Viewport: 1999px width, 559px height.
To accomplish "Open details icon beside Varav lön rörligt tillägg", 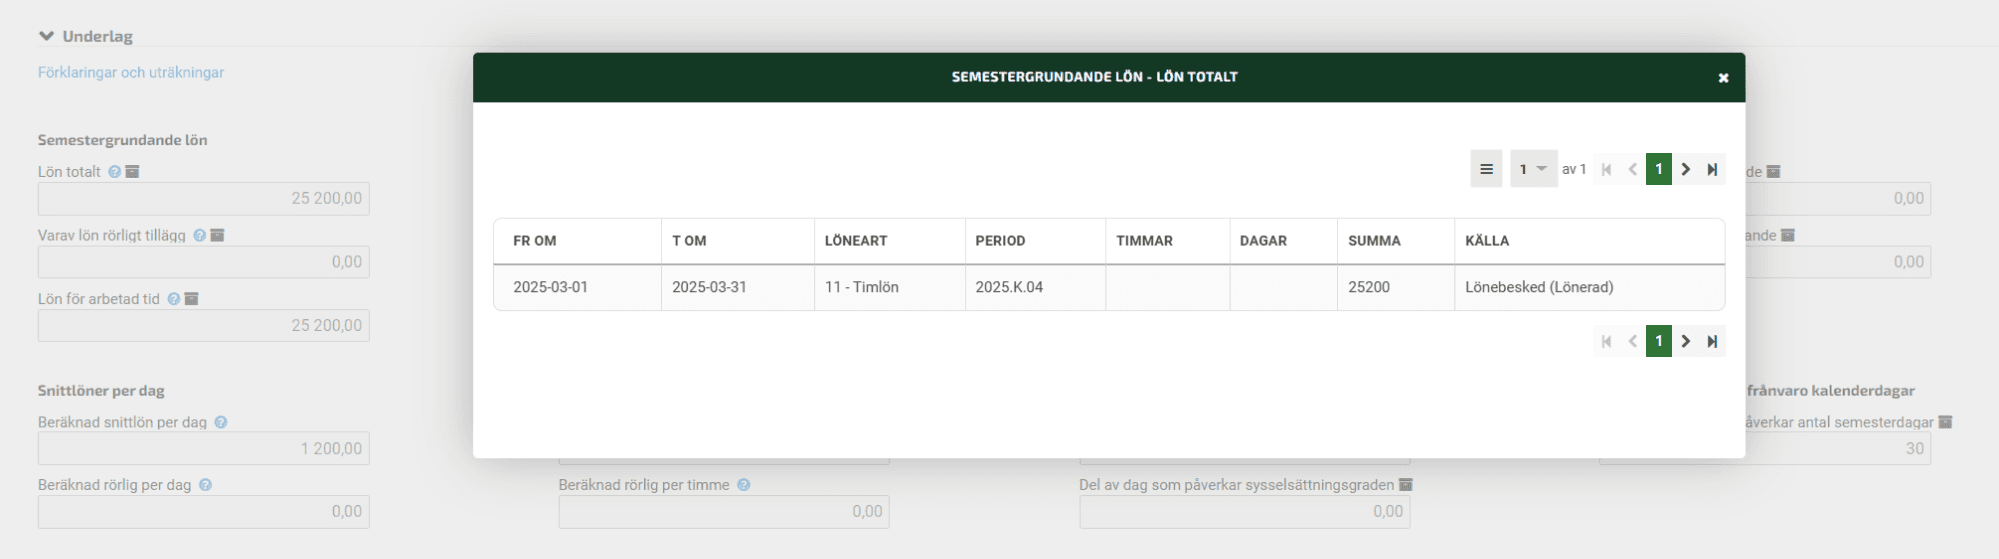I will [x=217, y=236].
